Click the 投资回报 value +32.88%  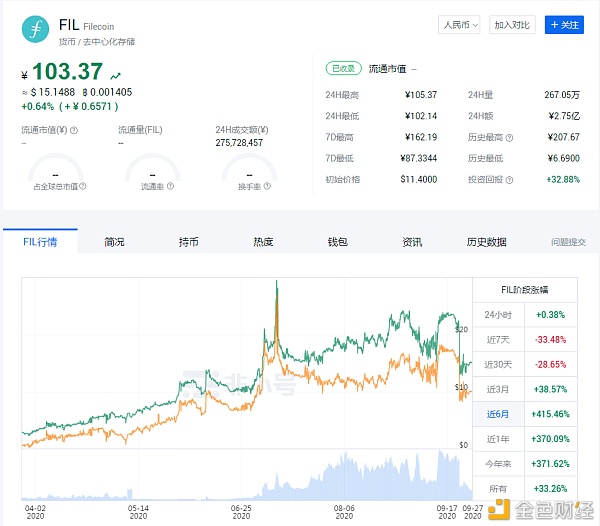pyautogui.click(x=563, y=179)
